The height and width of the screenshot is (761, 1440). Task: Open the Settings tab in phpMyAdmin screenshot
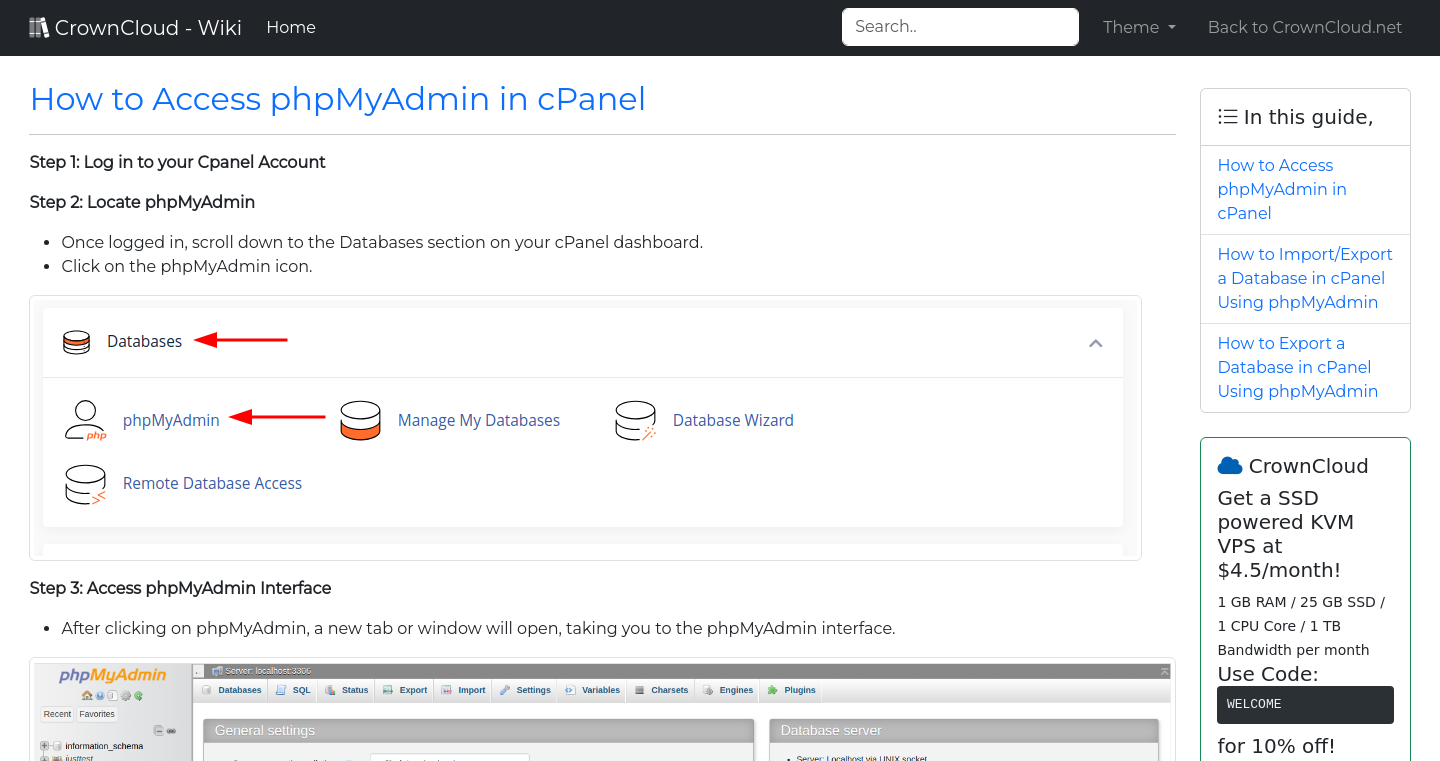click(526, 690)
